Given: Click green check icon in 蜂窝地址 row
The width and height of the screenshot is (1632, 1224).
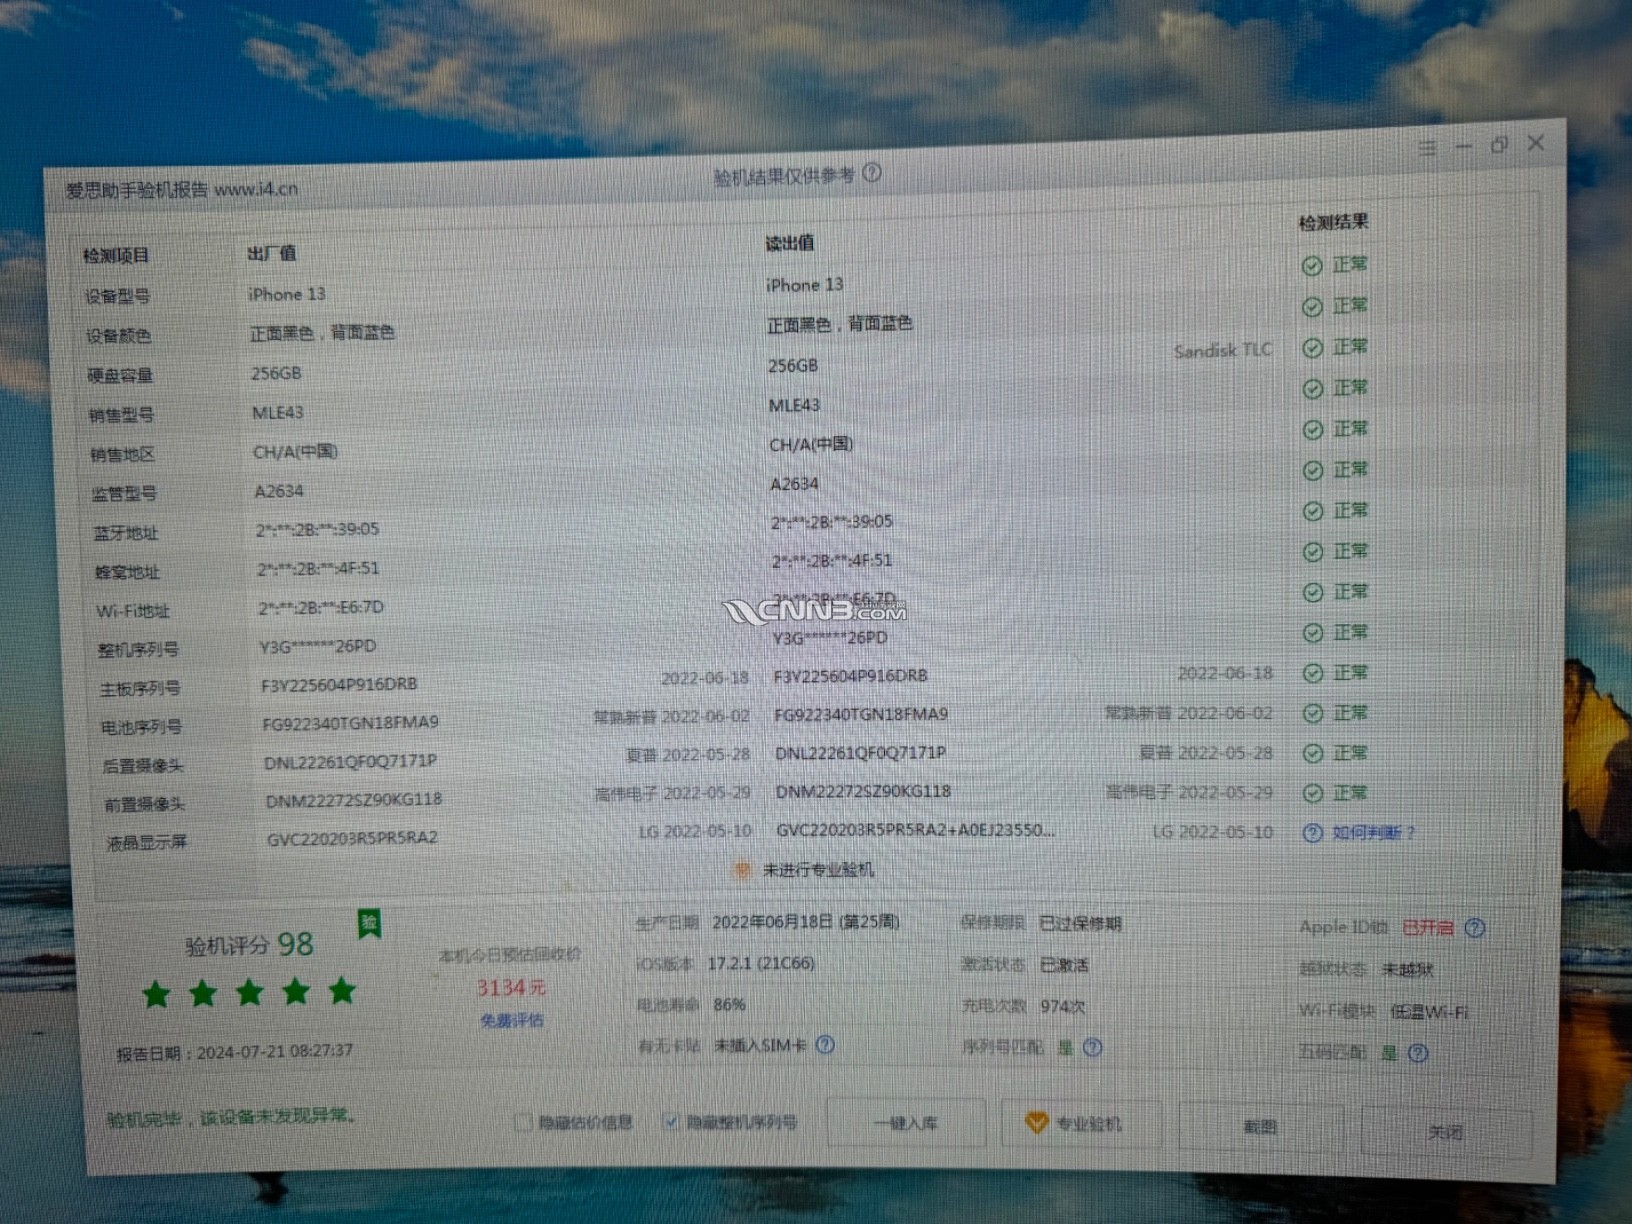Looking at the screenshot, I should tap(1312, 553).
